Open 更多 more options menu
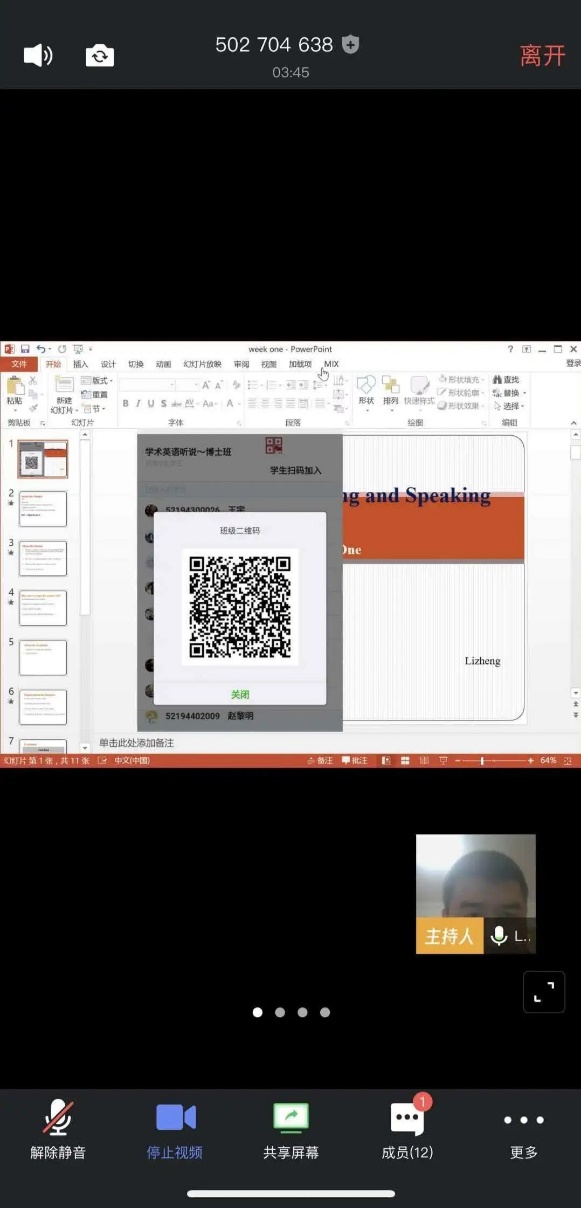 [x=524, y=1130]
